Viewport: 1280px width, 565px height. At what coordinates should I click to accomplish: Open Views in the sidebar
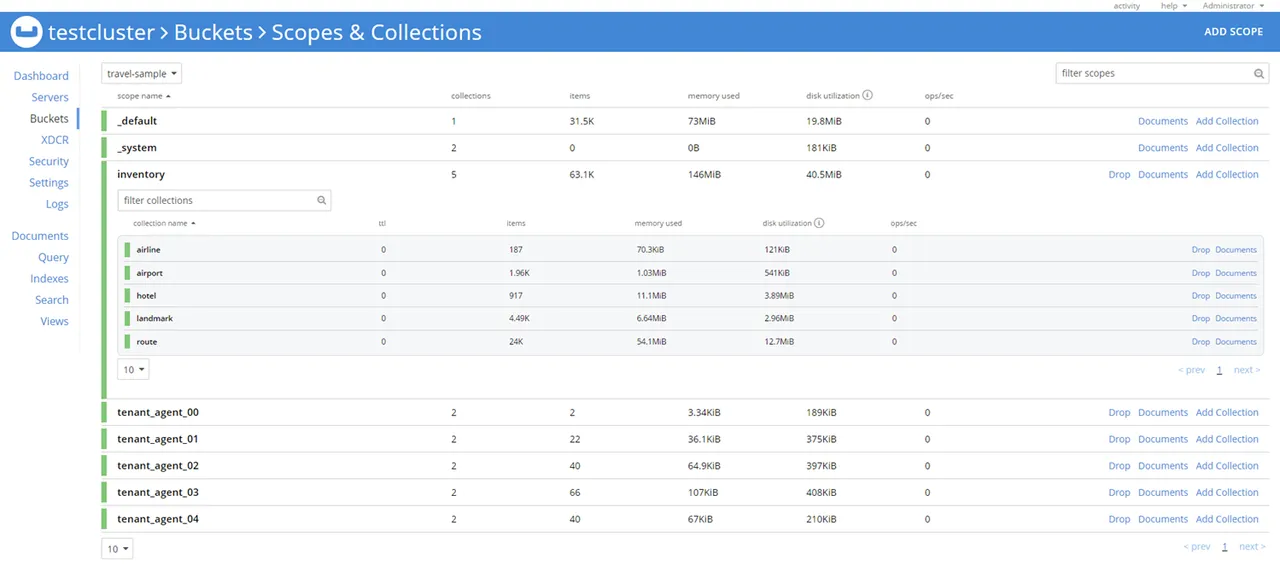54,322
